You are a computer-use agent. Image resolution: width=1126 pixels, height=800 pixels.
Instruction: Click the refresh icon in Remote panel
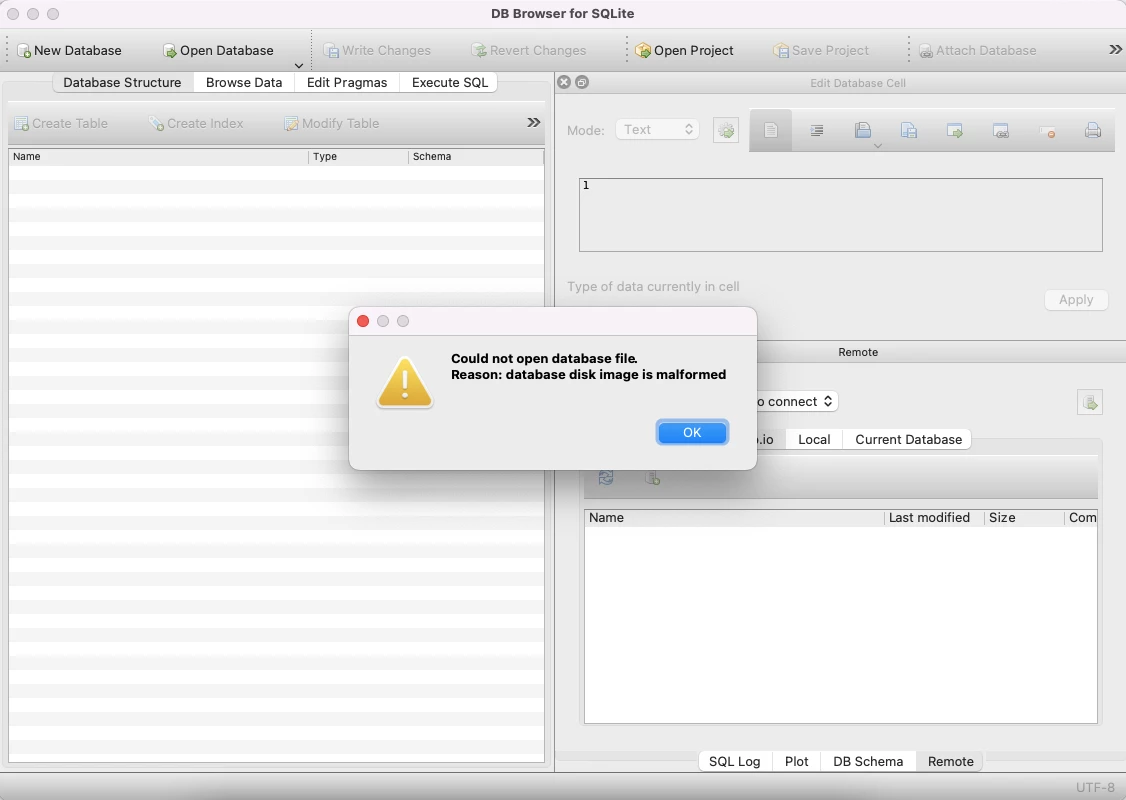coord(606,478)
